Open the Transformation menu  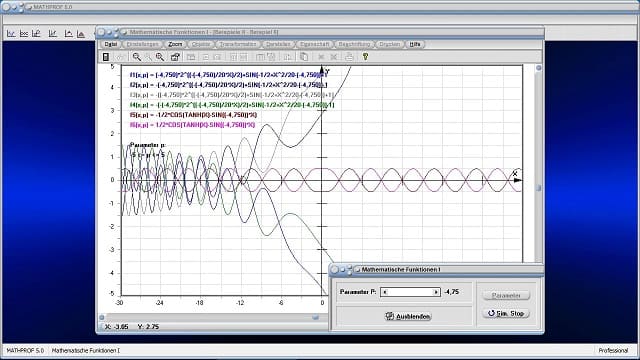238,44
